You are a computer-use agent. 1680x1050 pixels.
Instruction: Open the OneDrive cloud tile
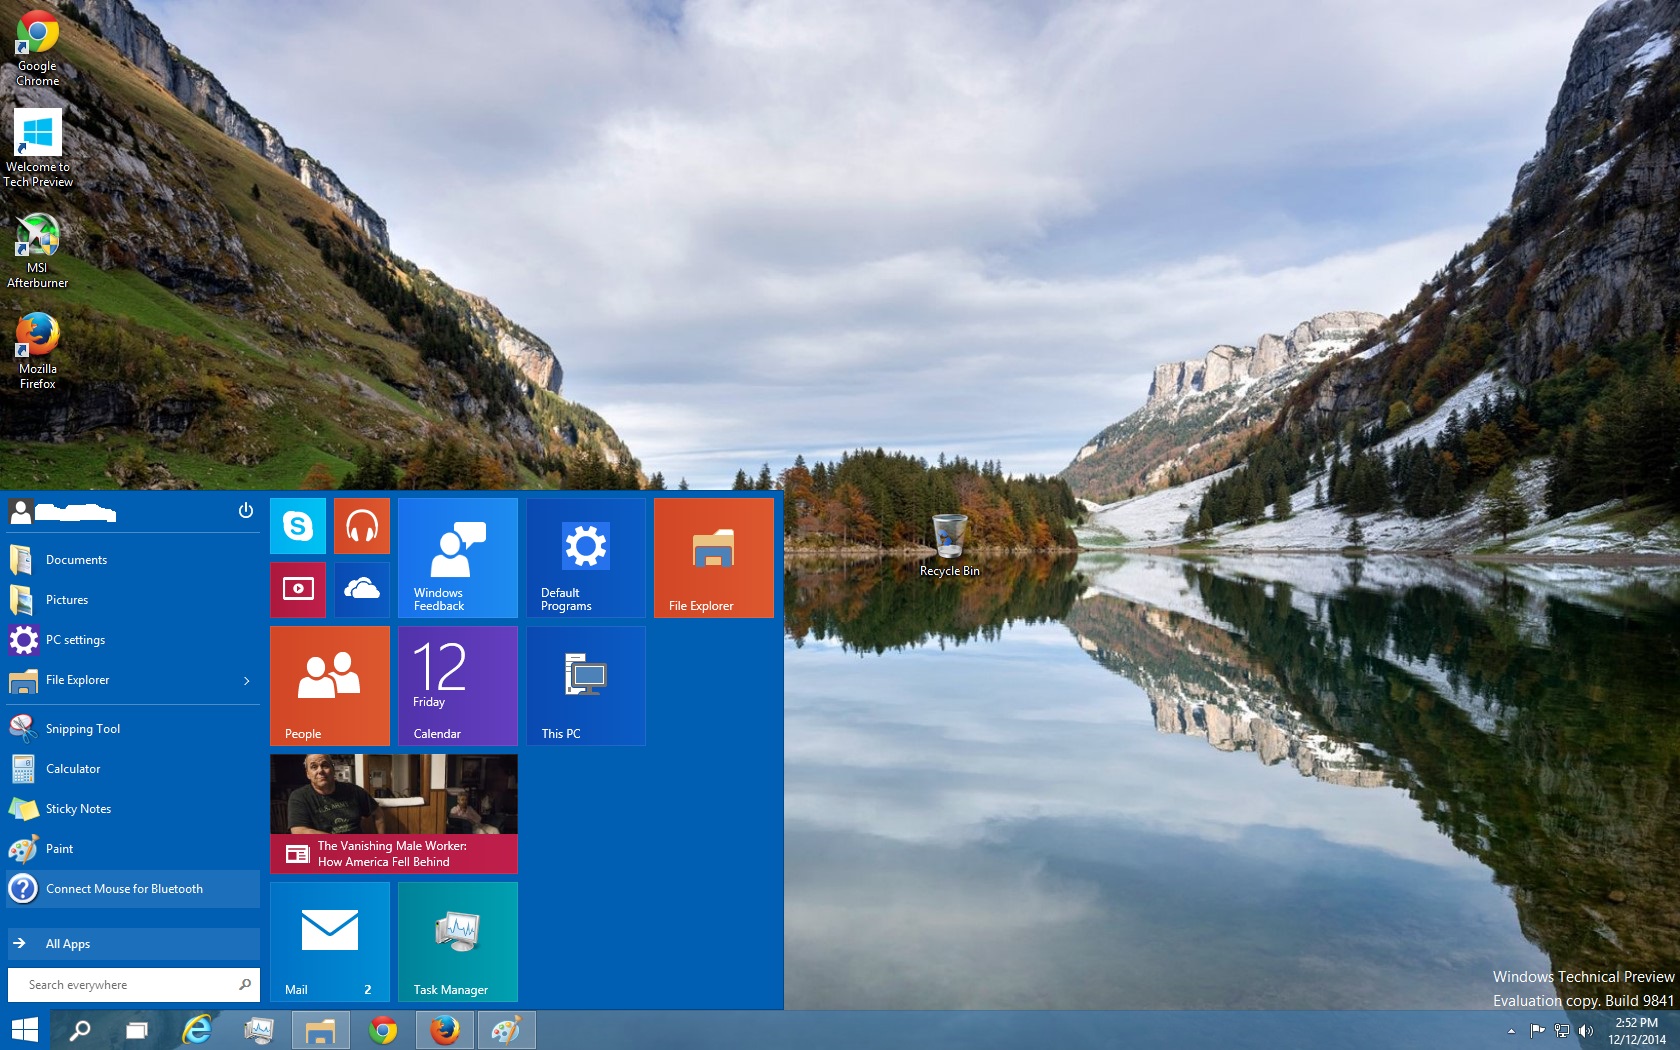pos(361,589)
